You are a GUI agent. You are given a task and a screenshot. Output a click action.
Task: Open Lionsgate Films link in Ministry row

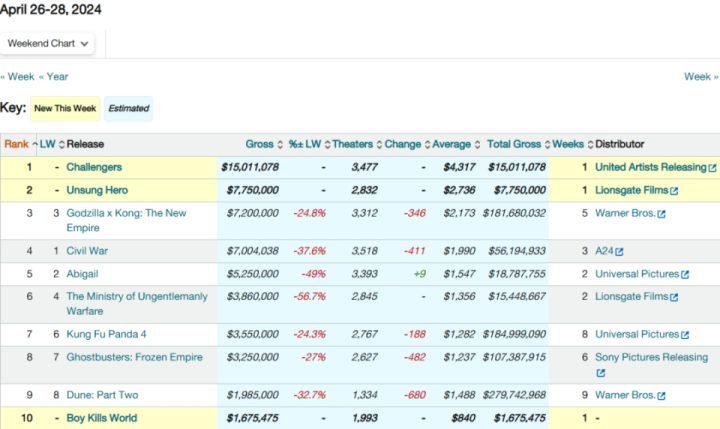[631, 297]
